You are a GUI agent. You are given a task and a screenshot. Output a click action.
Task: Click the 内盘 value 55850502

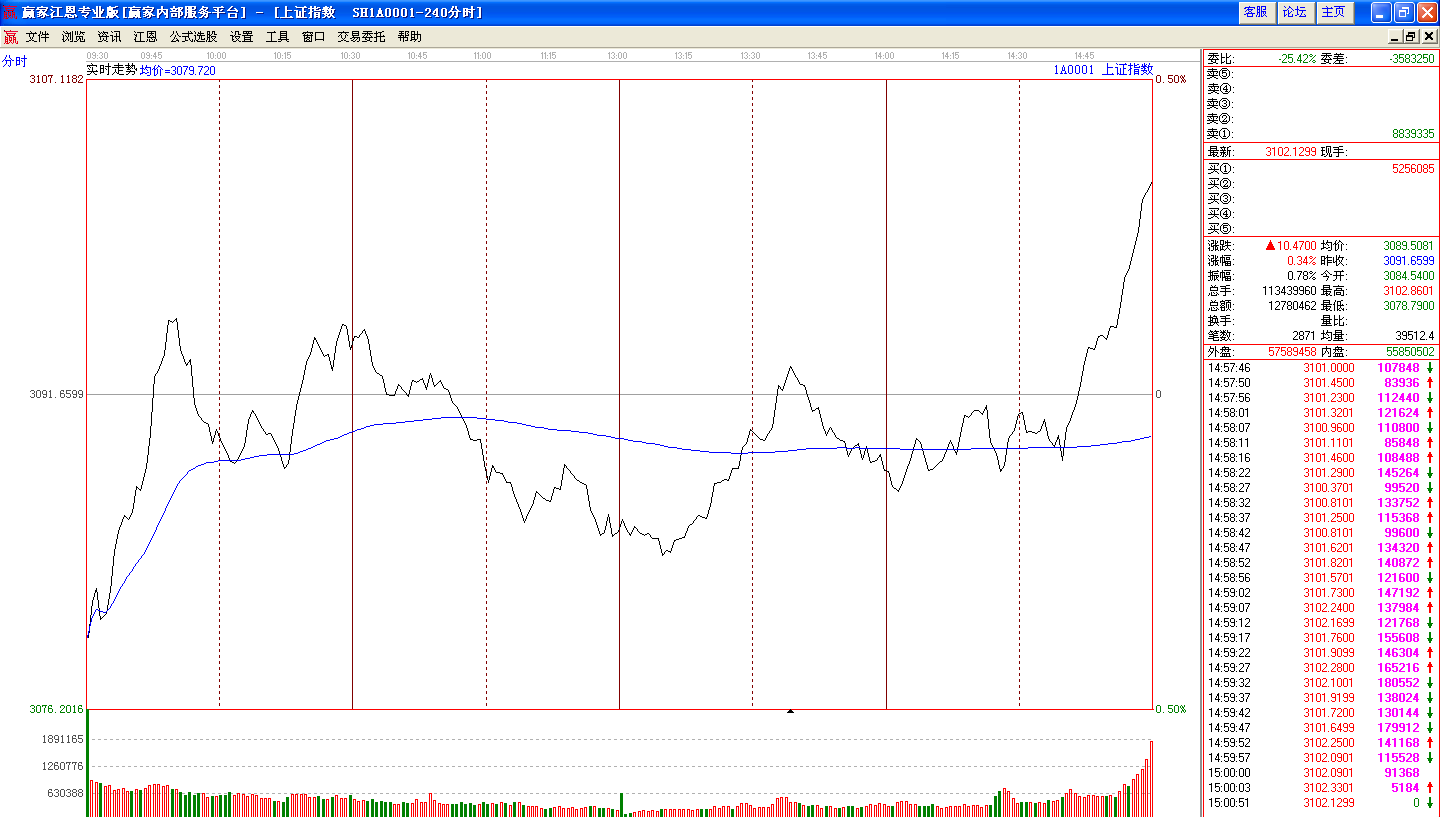[x=1411, y=352]
